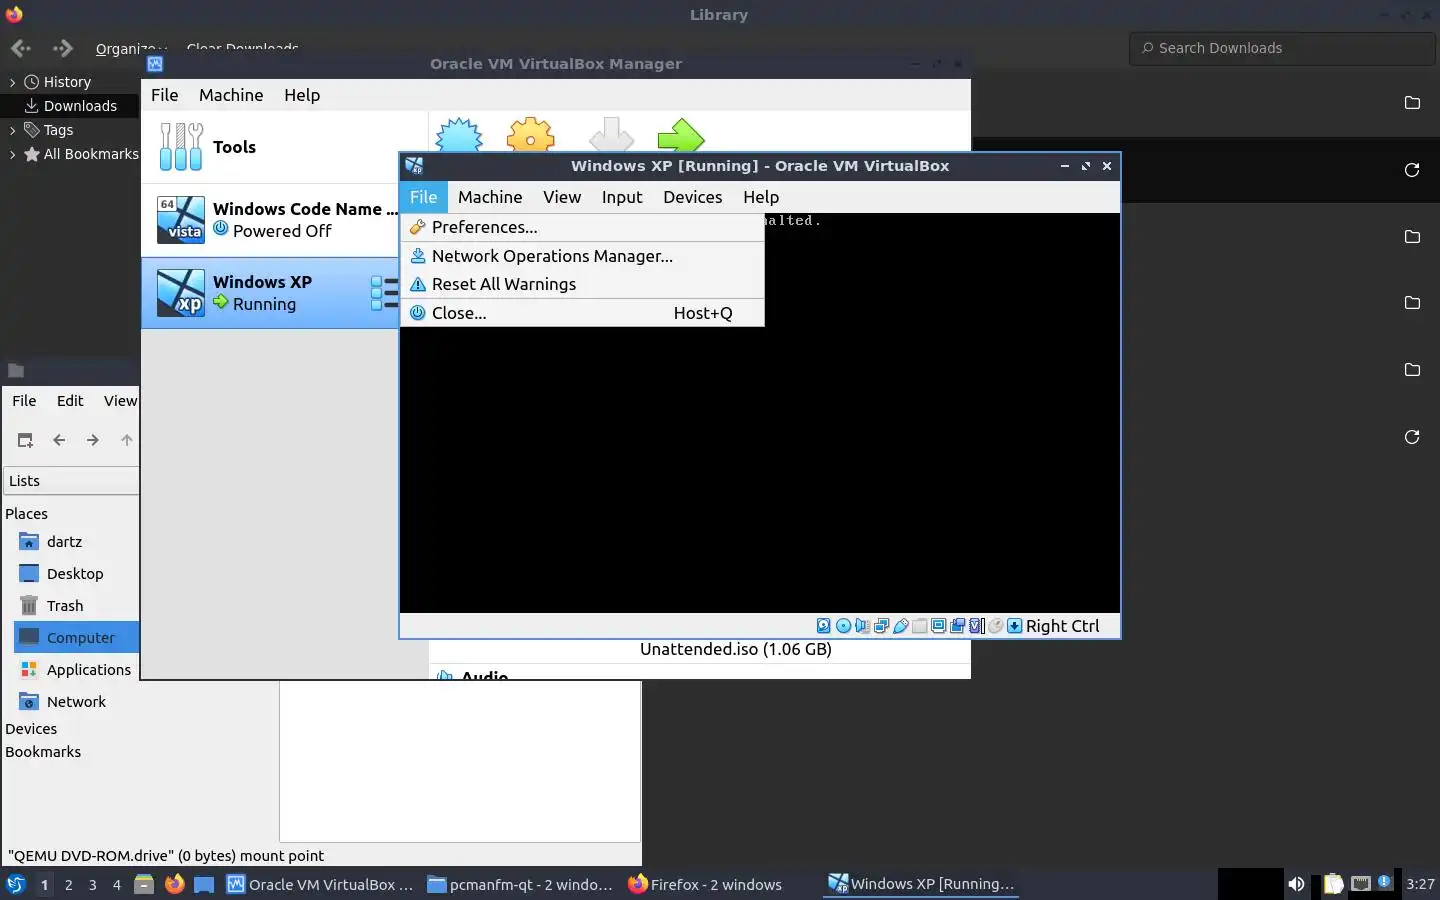This screenshot has height=900, width=1440.
Task: Activate the pcmanfm-qt taskbar button
Action: 520,884
